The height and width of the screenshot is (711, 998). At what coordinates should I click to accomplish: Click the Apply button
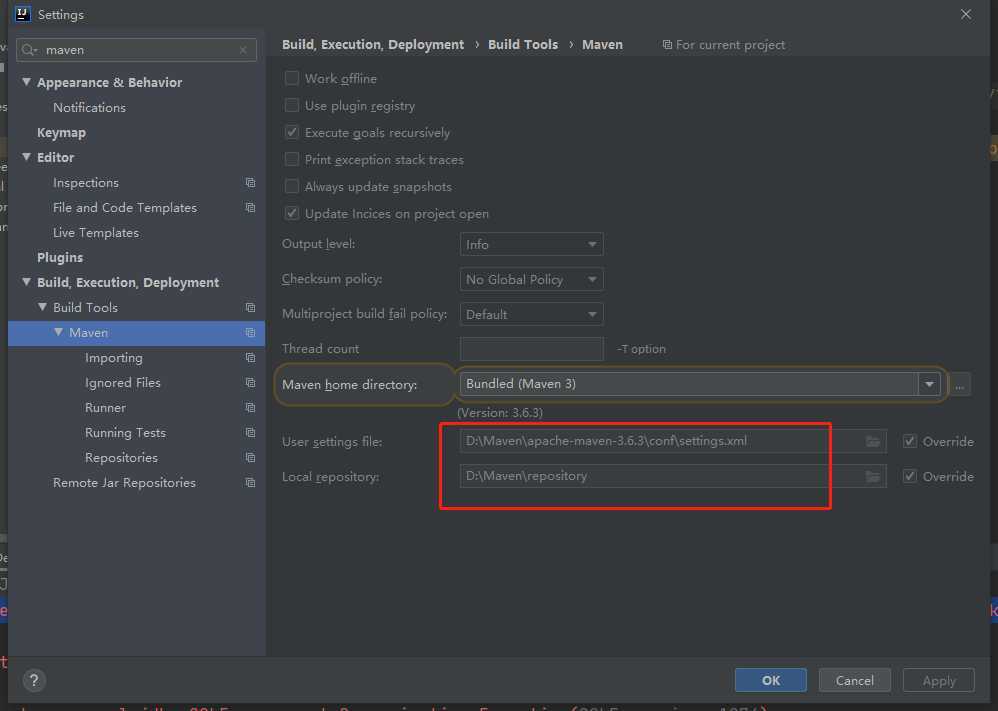point(939,680)
